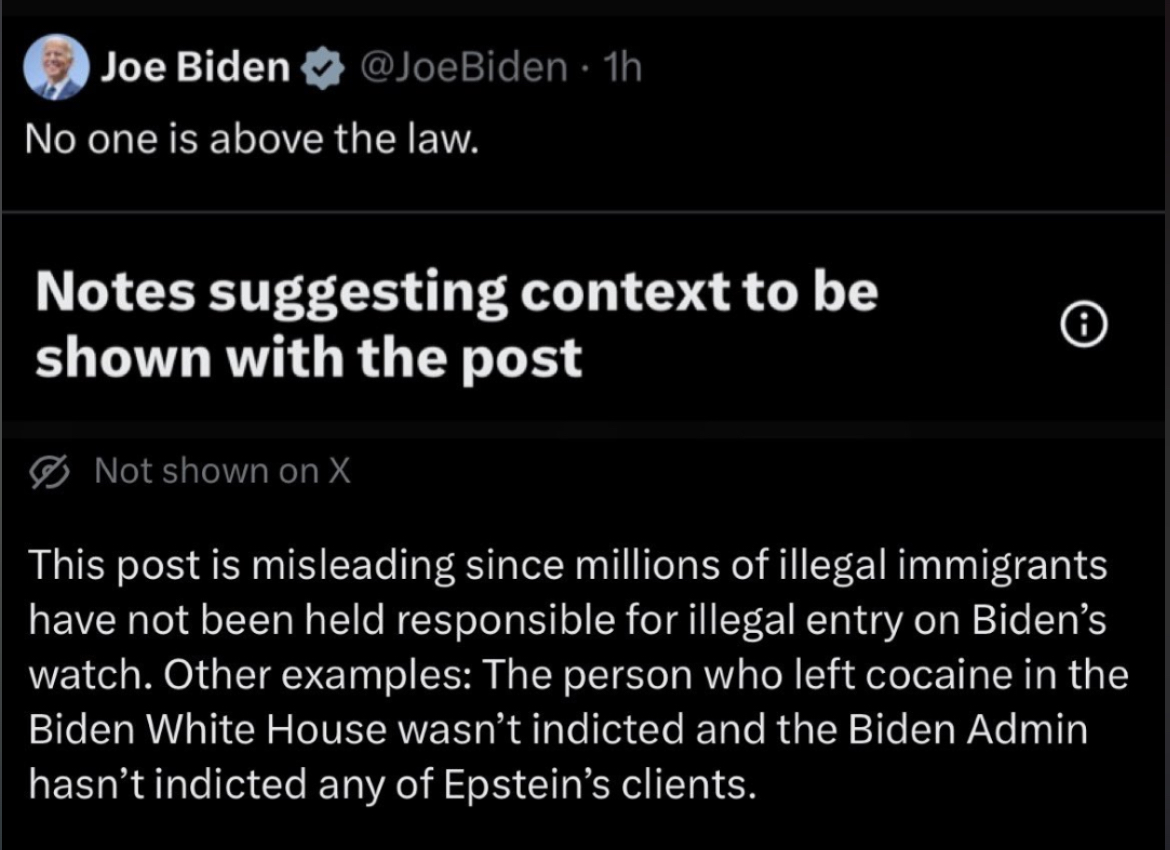This screenshot has height=850, width=1170.
Task: Click the "shown with the post" heading line
Action: click(308, 356)
